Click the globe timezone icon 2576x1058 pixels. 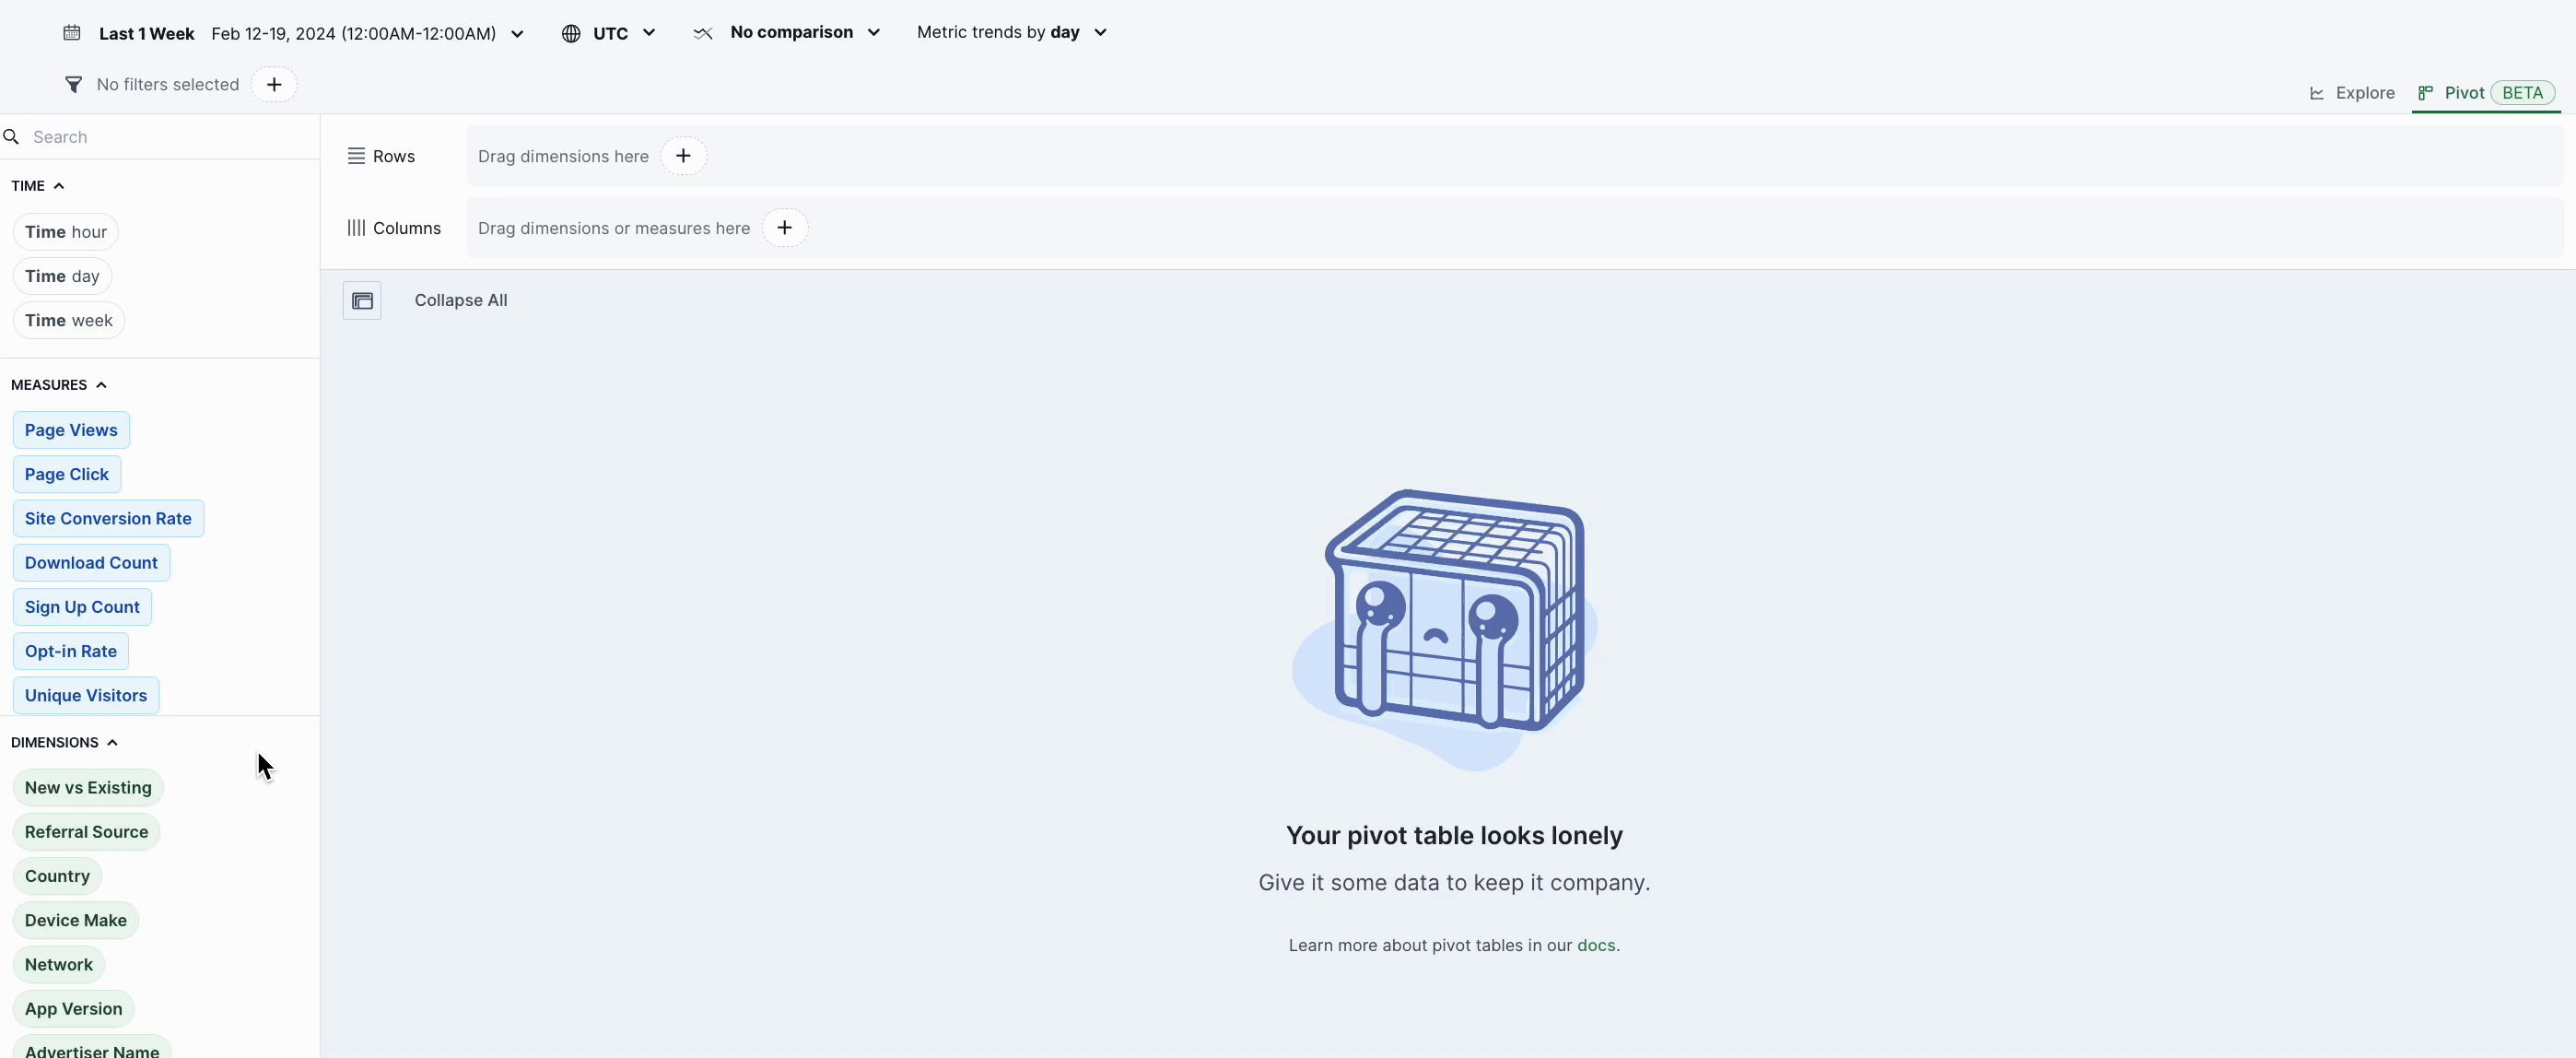[x=571, y=34]
